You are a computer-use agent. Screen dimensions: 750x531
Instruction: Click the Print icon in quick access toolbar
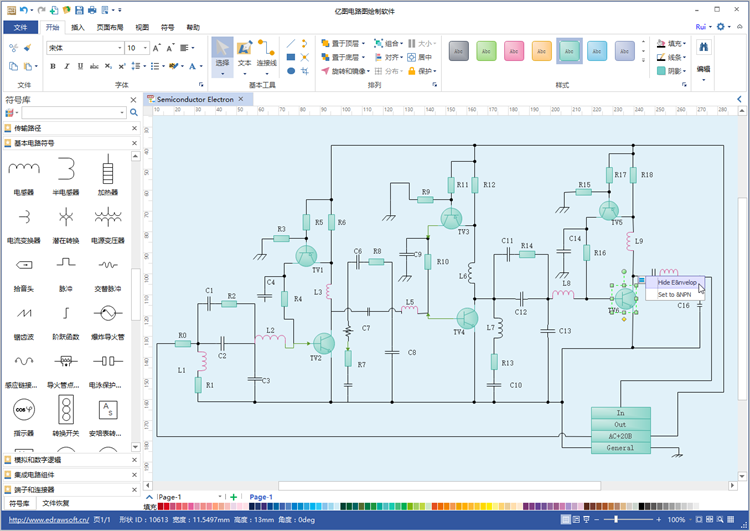(92, 10)
